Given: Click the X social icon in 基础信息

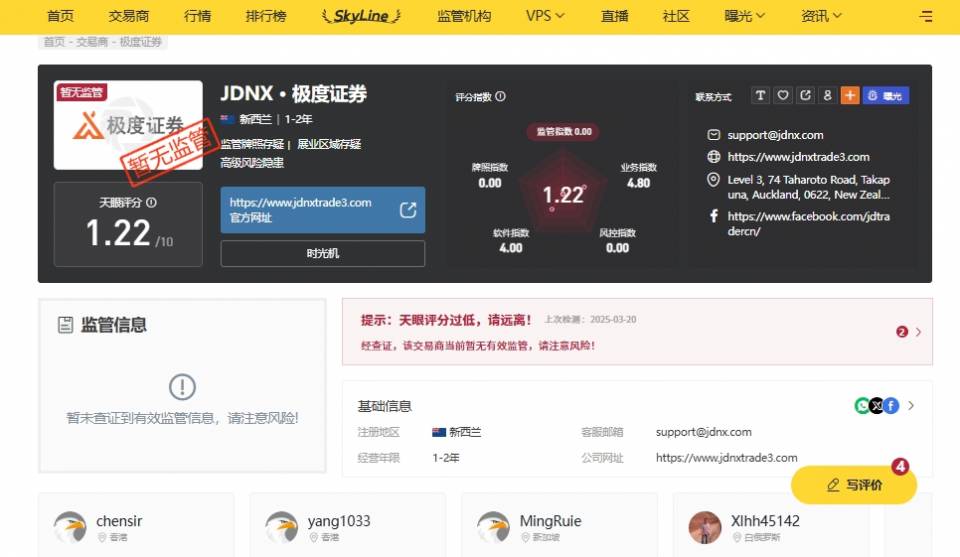Looking at the screenshot, I should 877,405.
